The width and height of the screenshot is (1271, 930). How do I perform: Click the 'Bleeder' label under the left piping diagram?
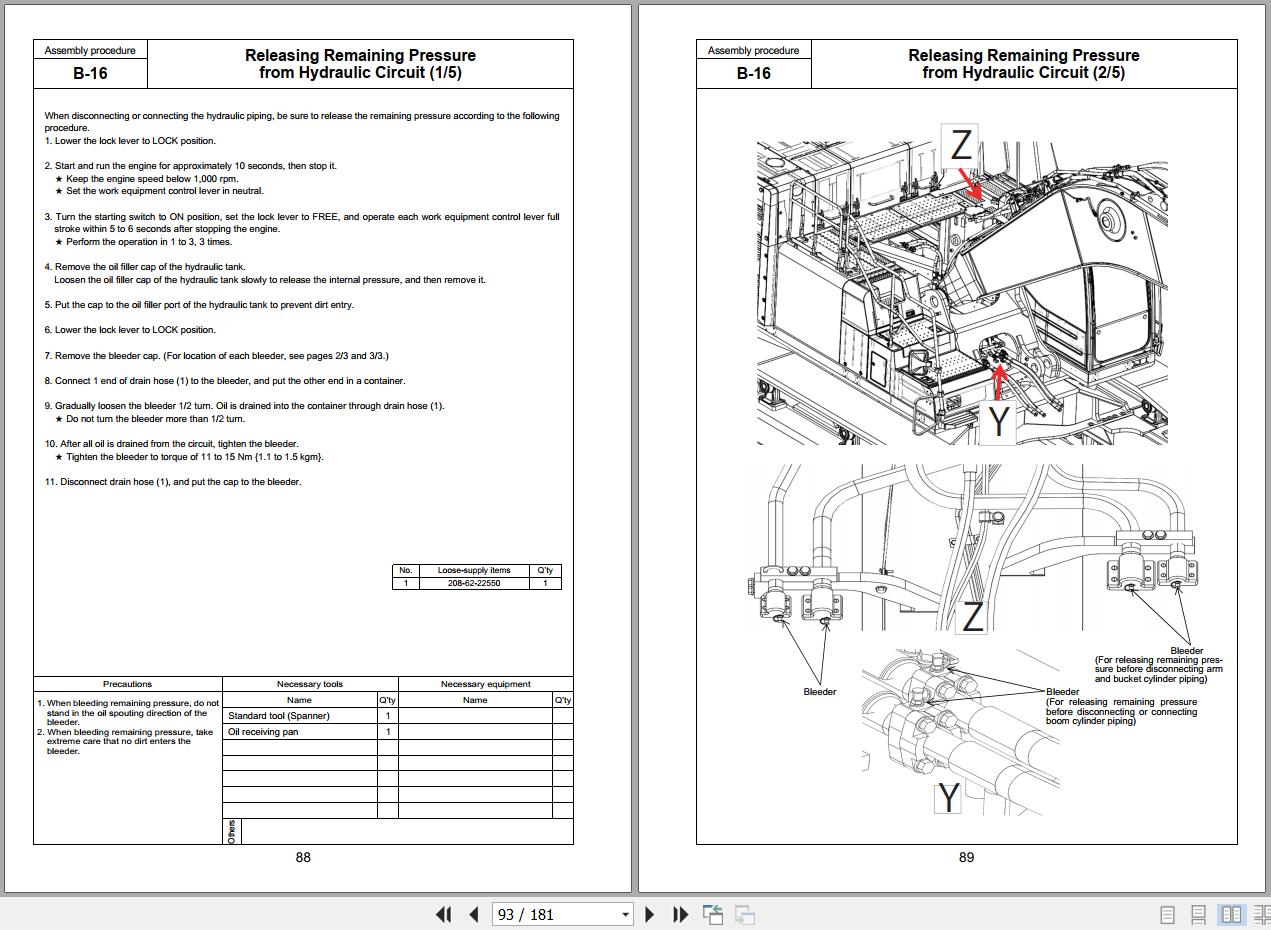point(820,692)
